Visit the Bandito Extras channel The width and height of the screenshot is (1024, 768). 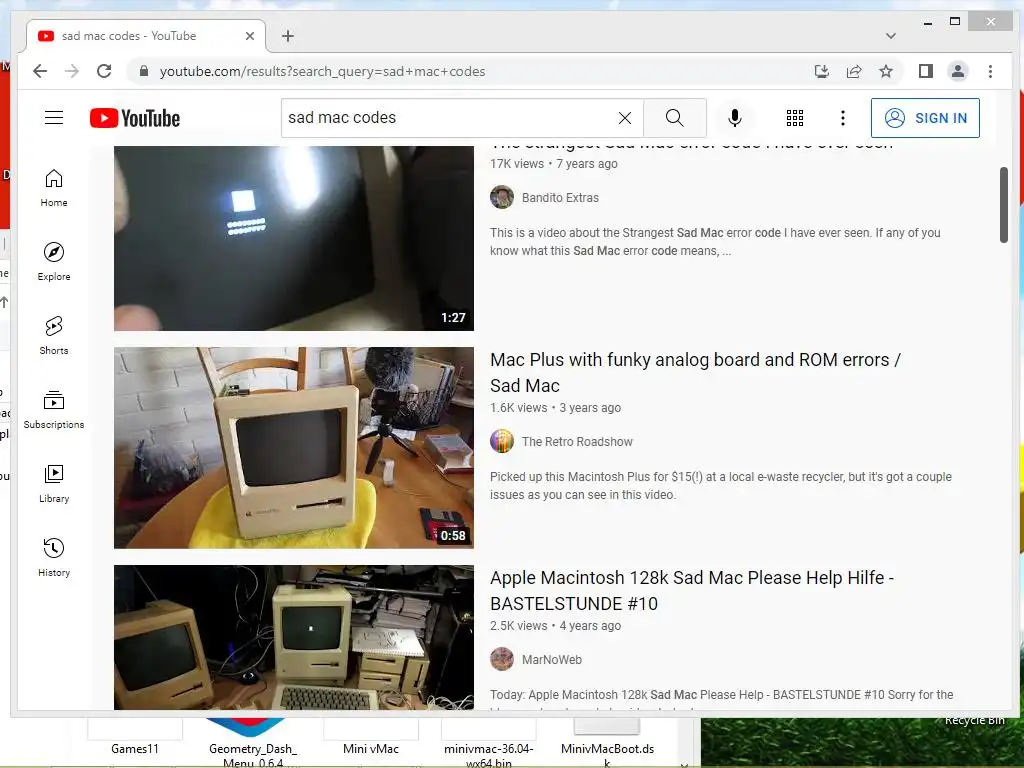(560, 197)
